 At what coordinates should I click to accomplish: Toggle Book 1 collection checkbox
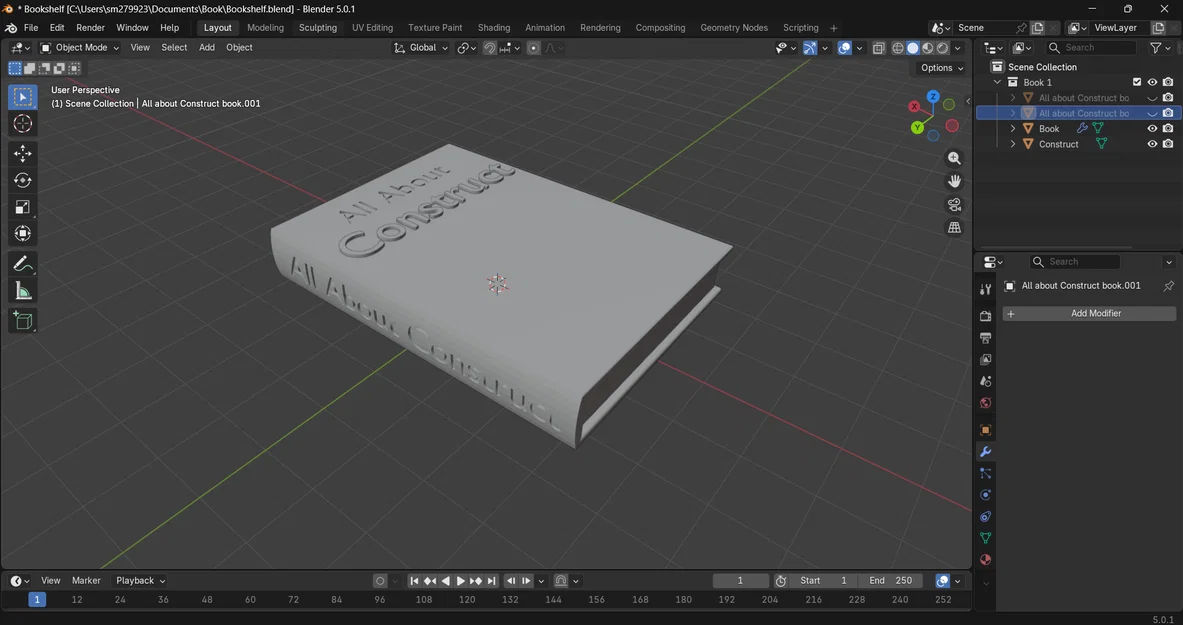pyautogui.click(x=1137, y=82)
